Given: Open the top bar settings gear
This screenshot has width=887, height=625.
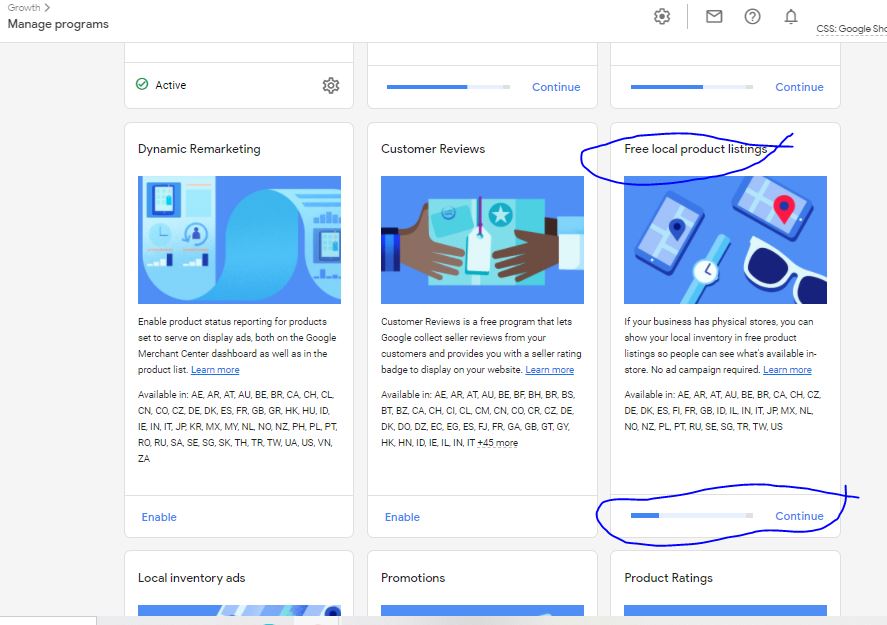Looking at the screenshot, I should [661, 16].
